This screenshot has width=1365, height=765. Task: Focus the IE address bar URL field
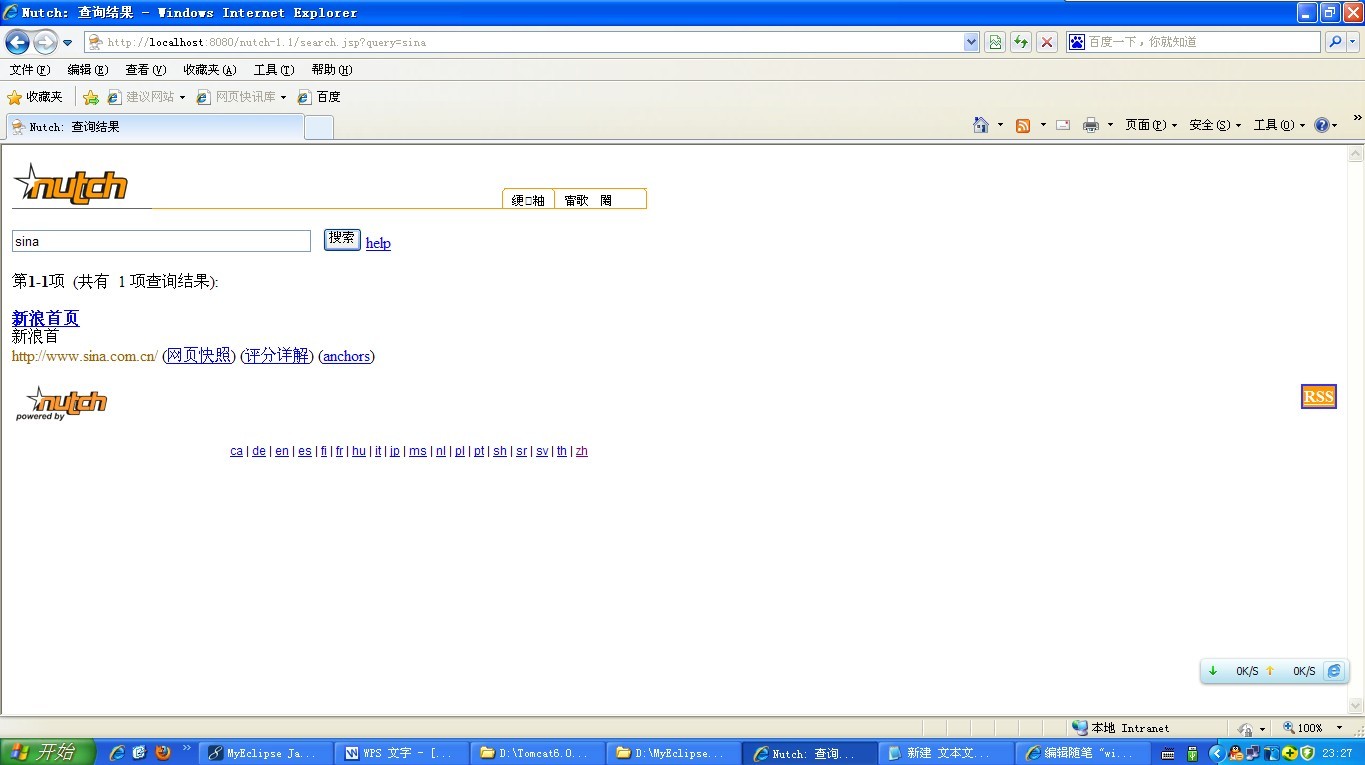point(524,42)
